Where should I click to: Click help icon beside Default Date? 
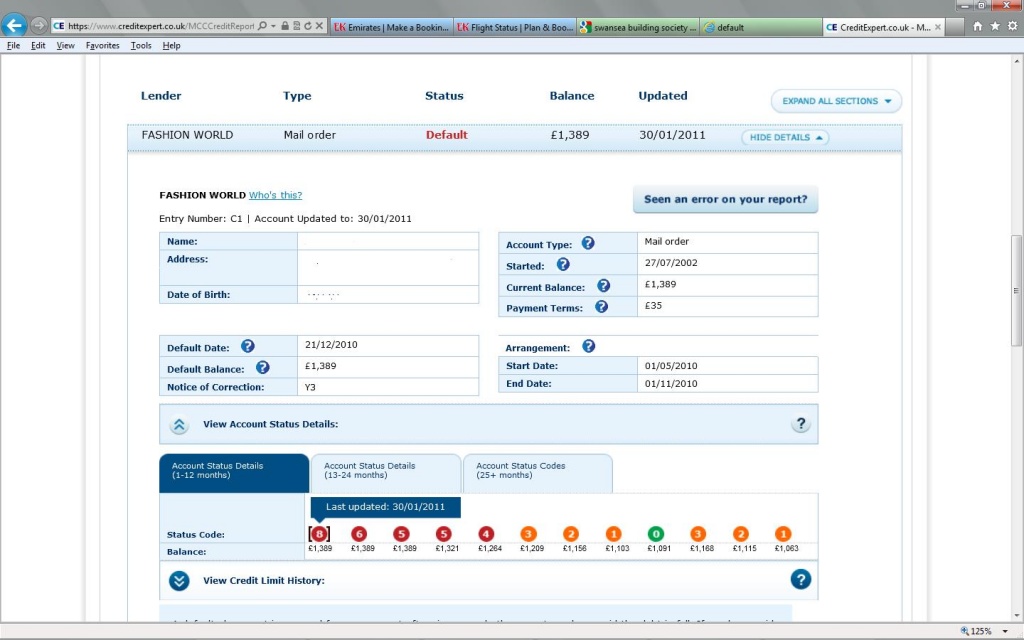point(247,347)
